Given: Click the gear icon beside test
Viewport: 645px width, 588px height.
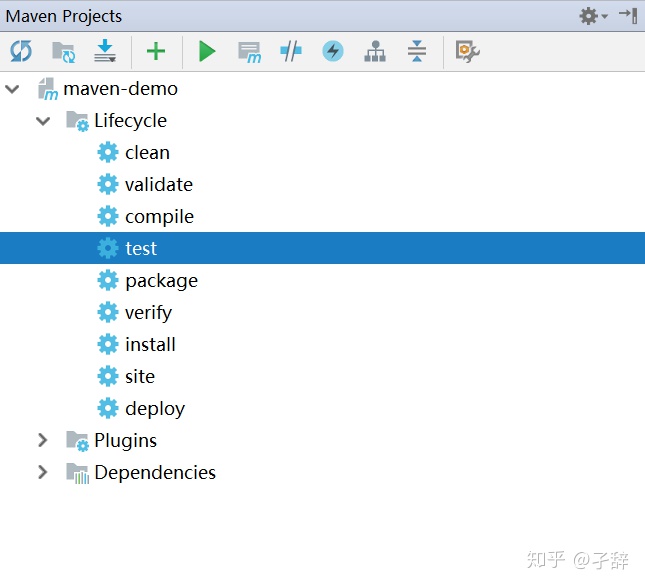Looking at the screenshot, I should (x=108, y=249).
